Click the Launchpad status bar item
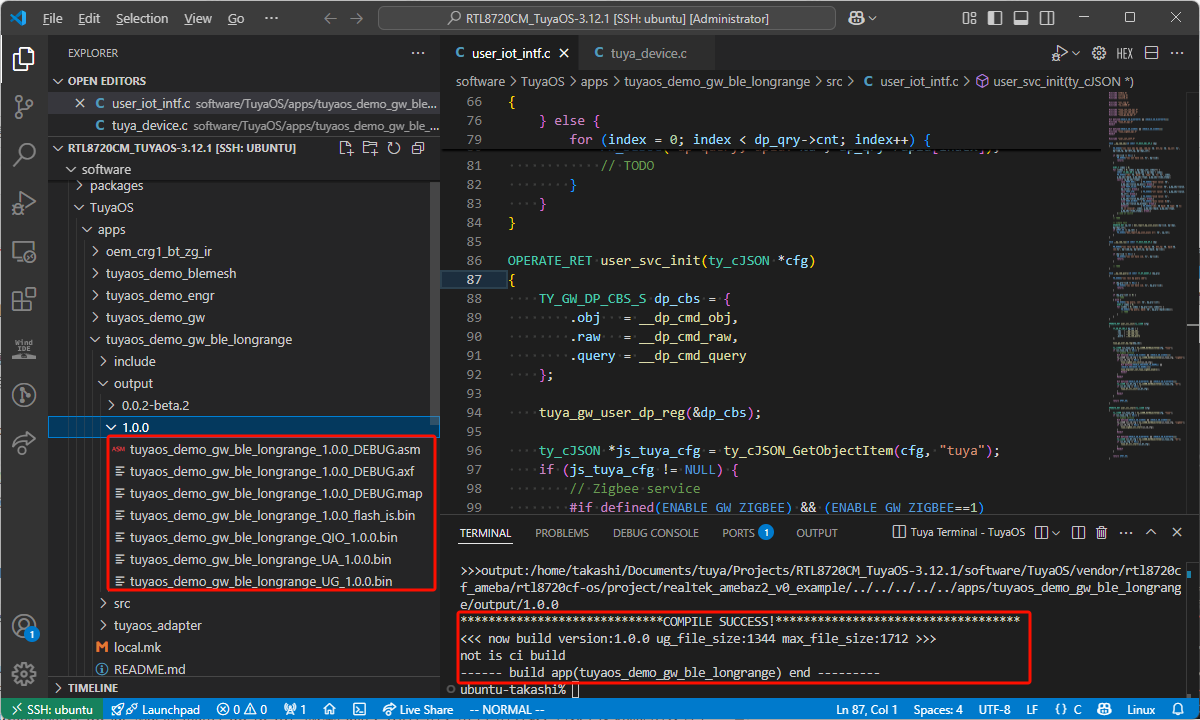 [x=155, y=710]
